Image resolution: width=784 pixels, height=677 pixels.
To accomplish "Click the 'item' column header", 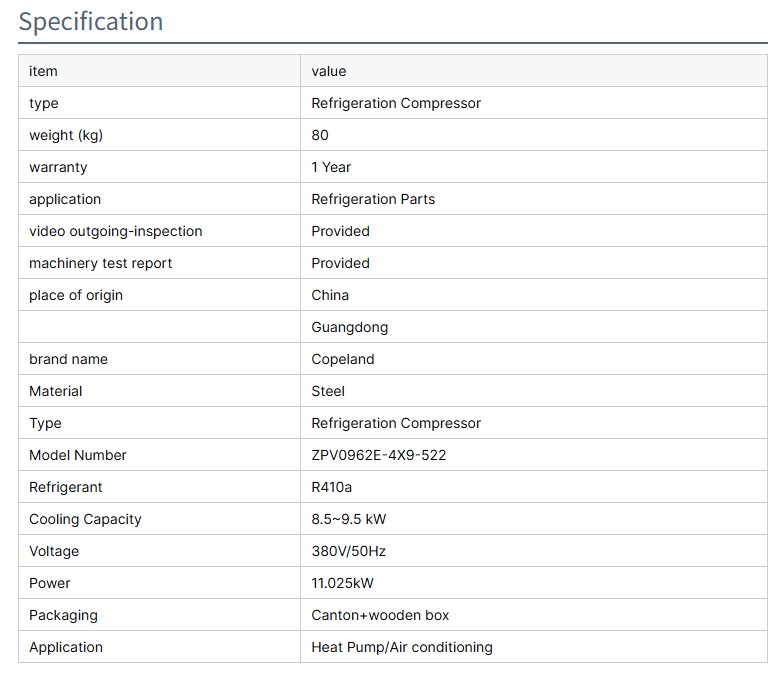I will [43, 71].
